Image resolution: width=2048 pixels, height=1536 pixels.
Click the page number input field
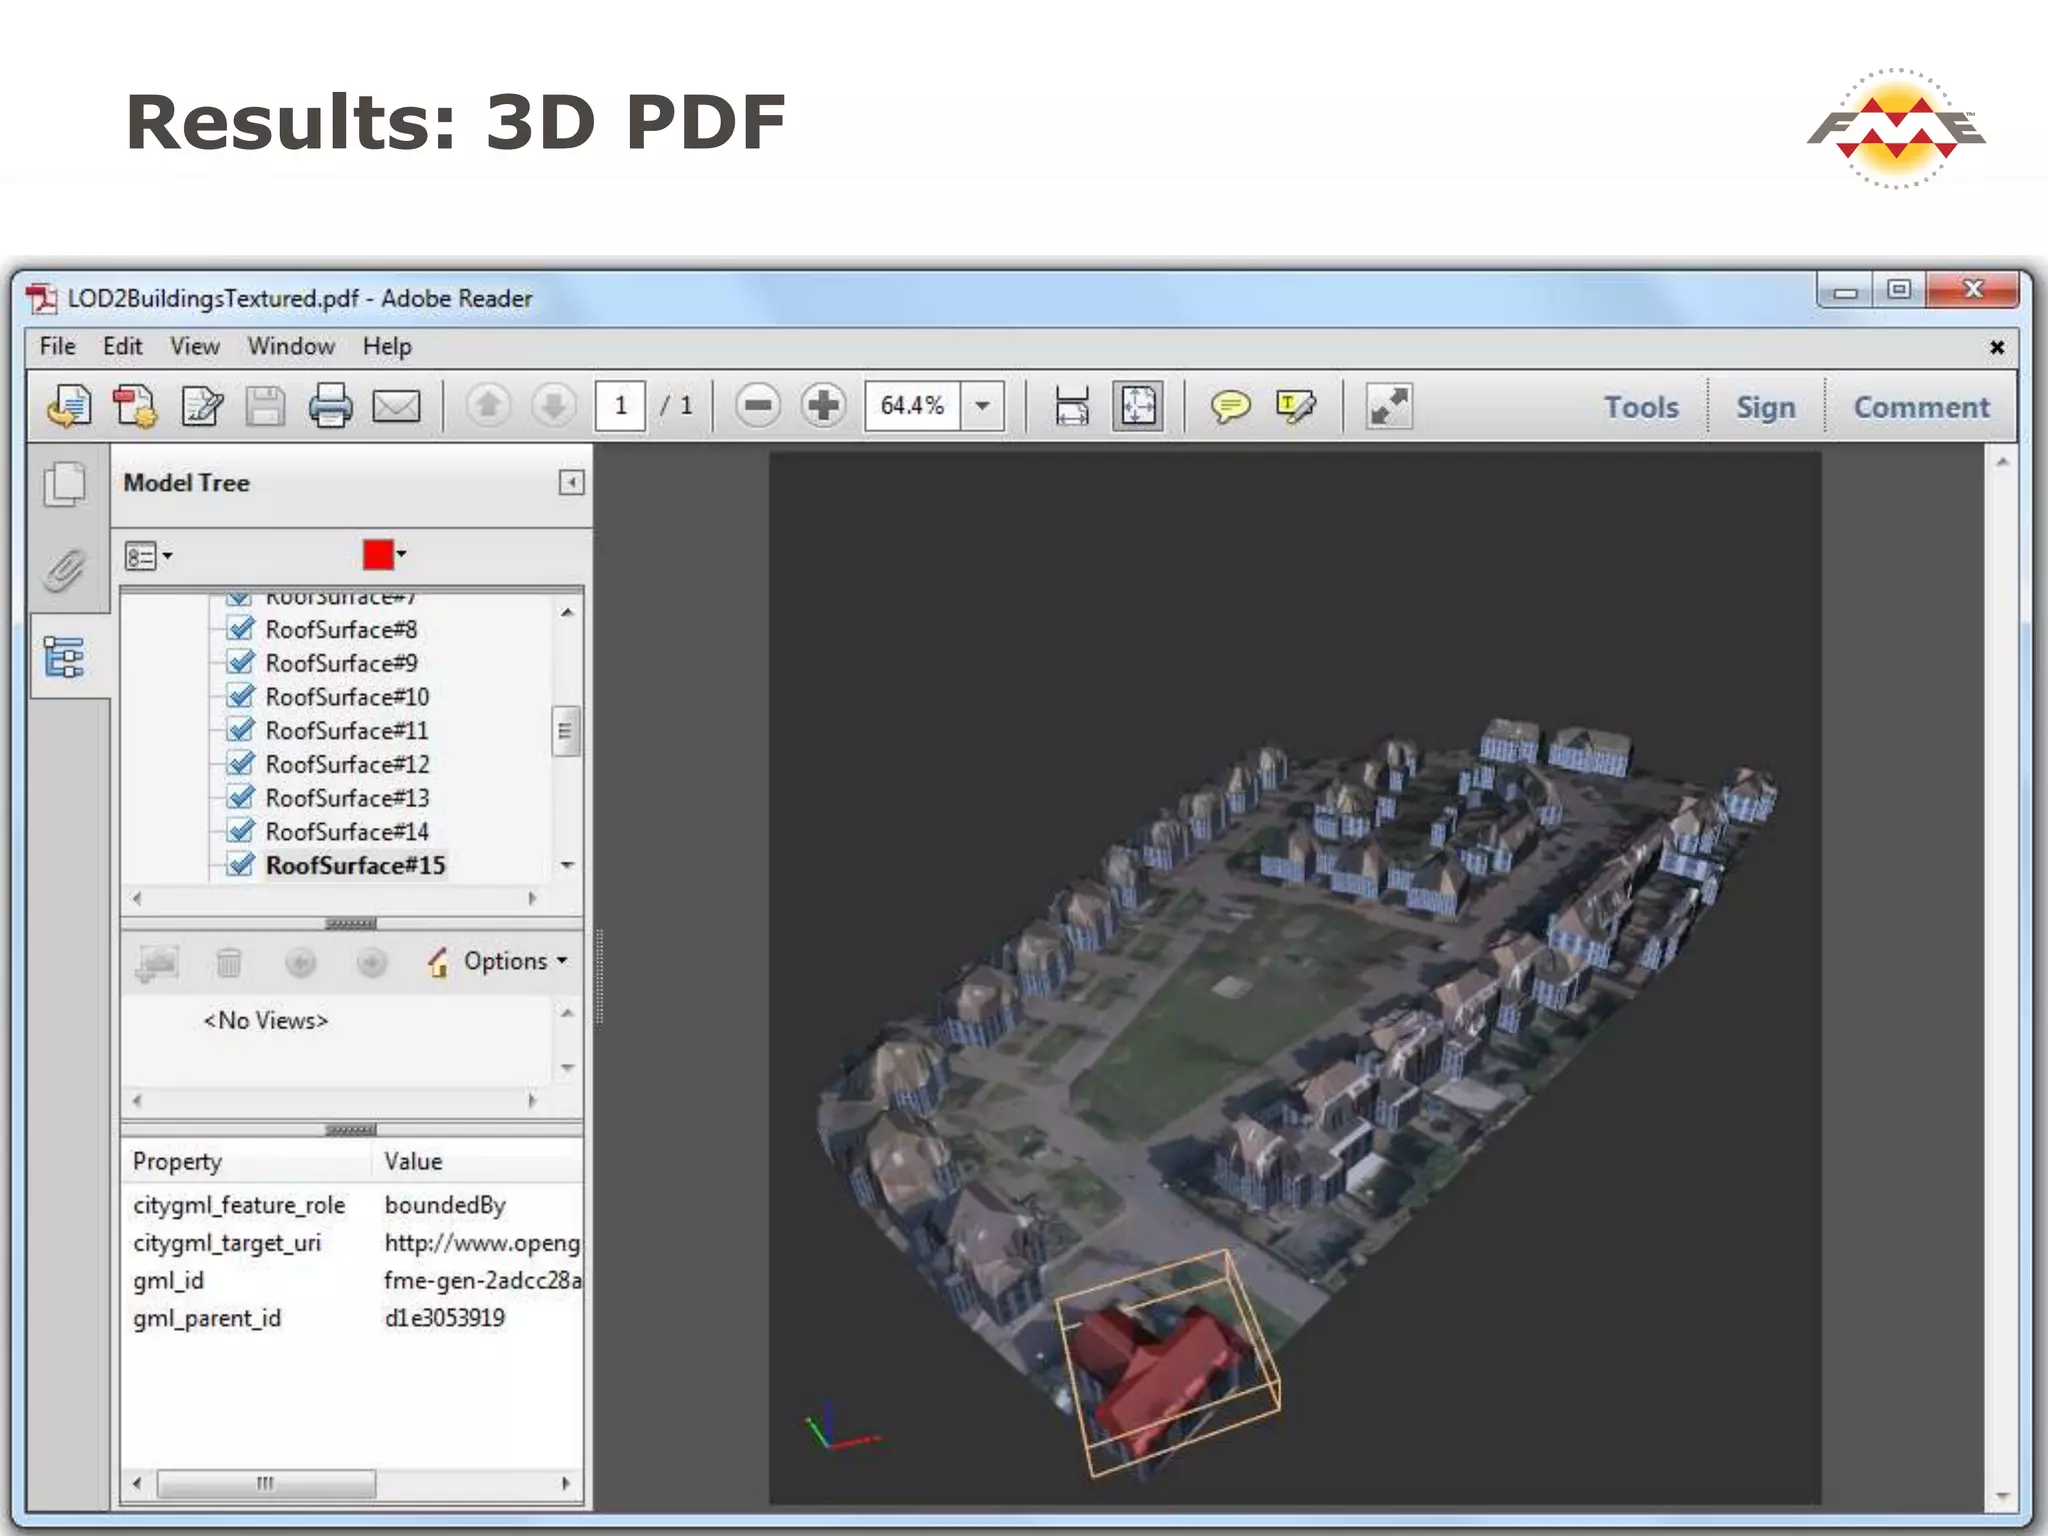tap(620, 406)
